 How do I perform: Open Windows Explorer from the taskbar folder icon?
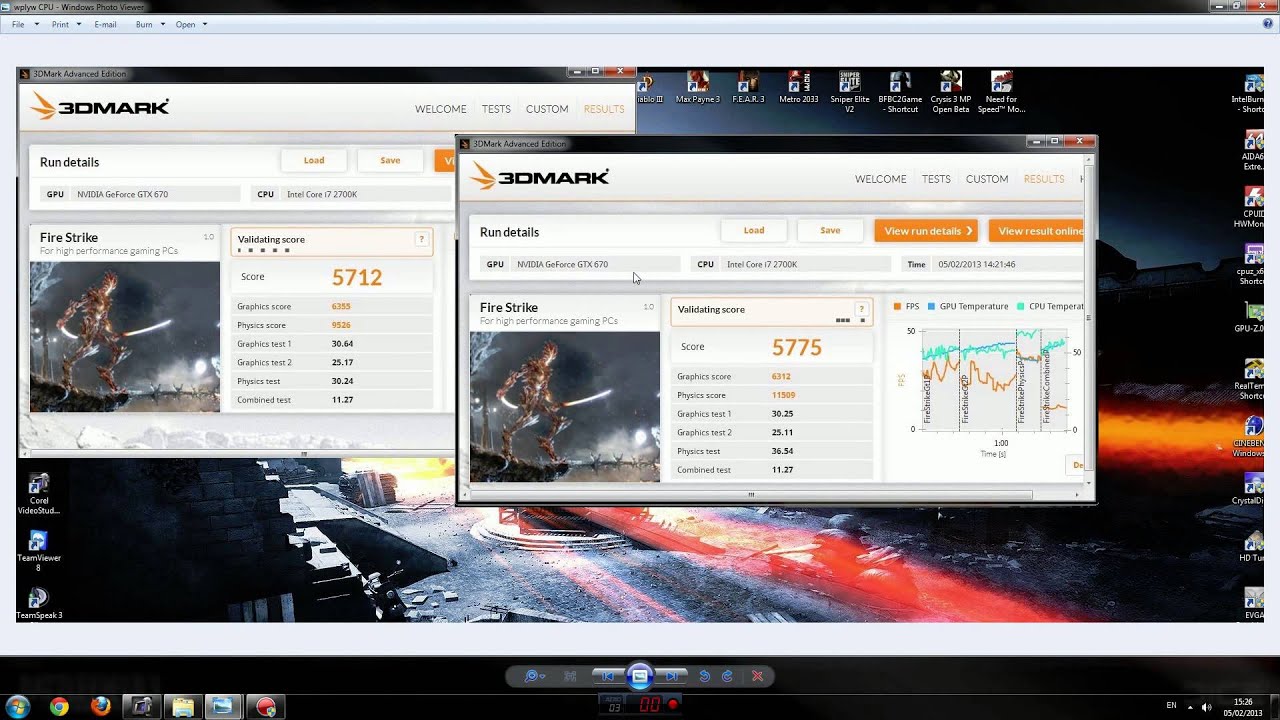pyautogui.click(x=183, y=706)
